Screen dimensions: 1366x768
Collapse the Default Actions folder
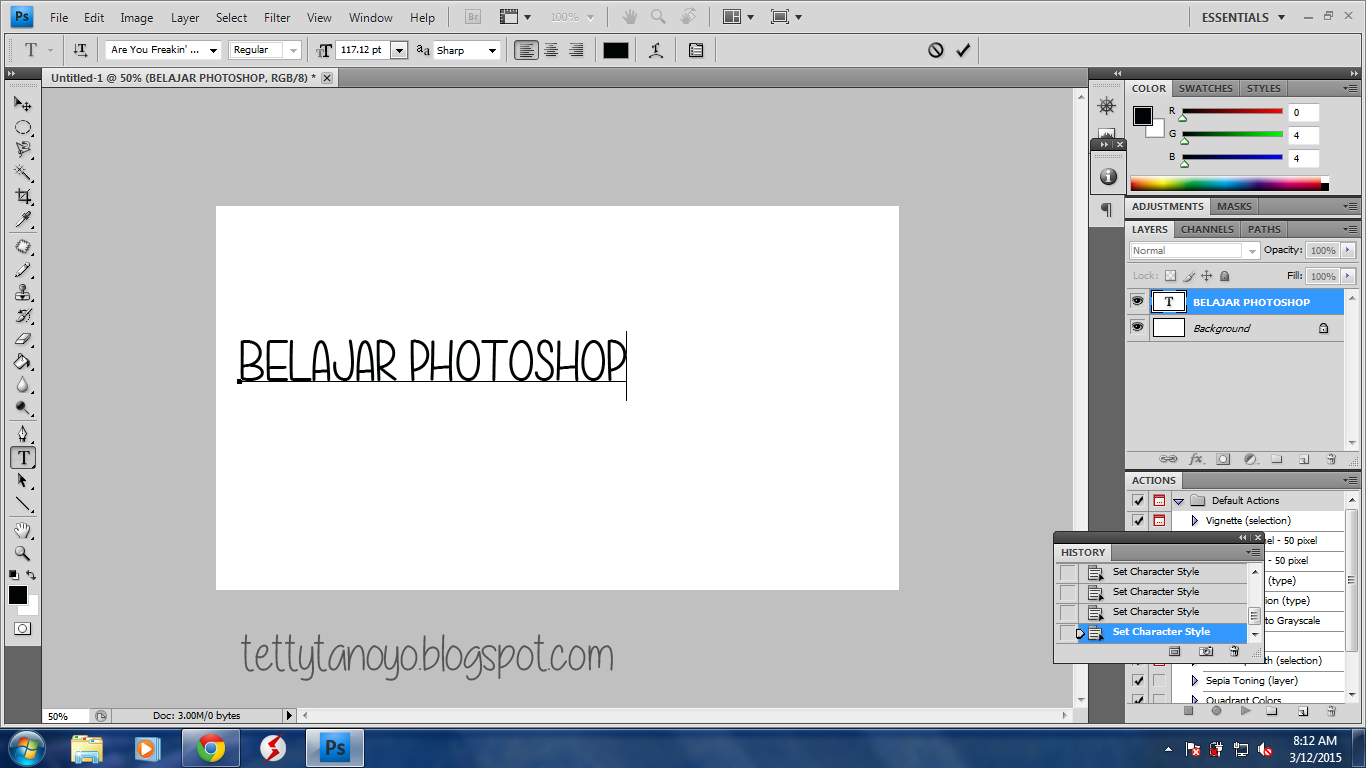tap(1179, 501)
